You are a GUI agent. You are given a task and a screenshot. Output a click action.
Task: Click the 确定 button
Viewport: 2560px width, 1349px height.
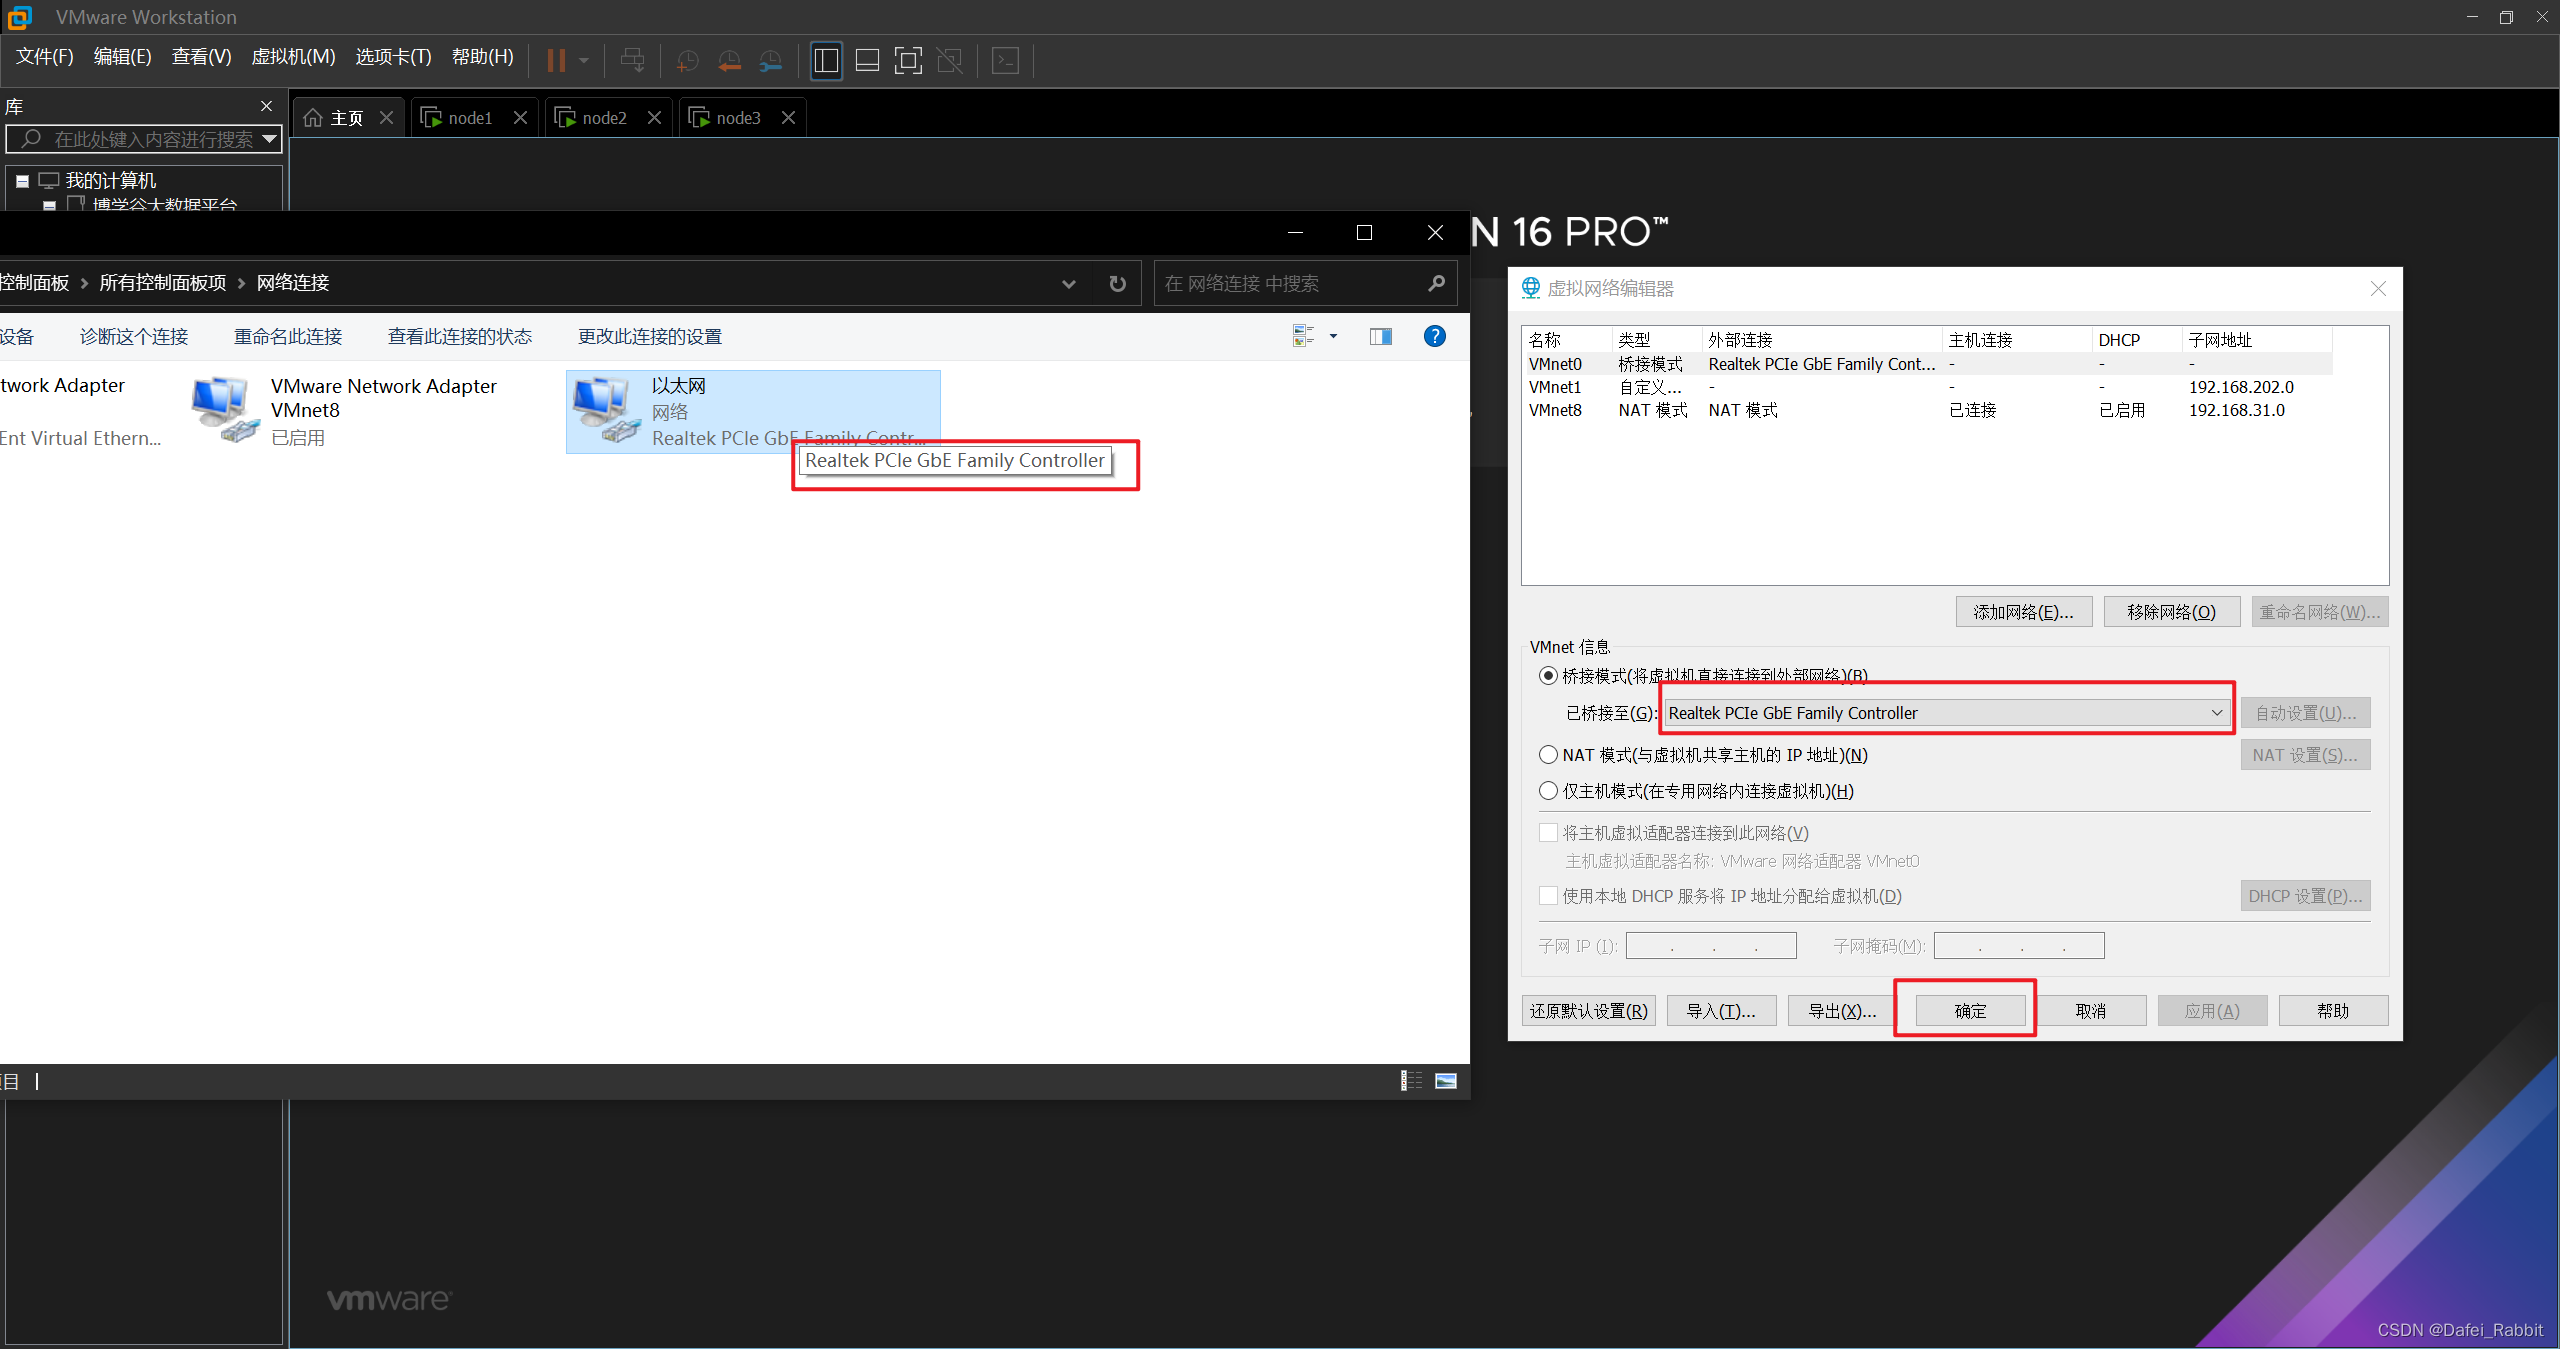(x=1969, y=1011)
